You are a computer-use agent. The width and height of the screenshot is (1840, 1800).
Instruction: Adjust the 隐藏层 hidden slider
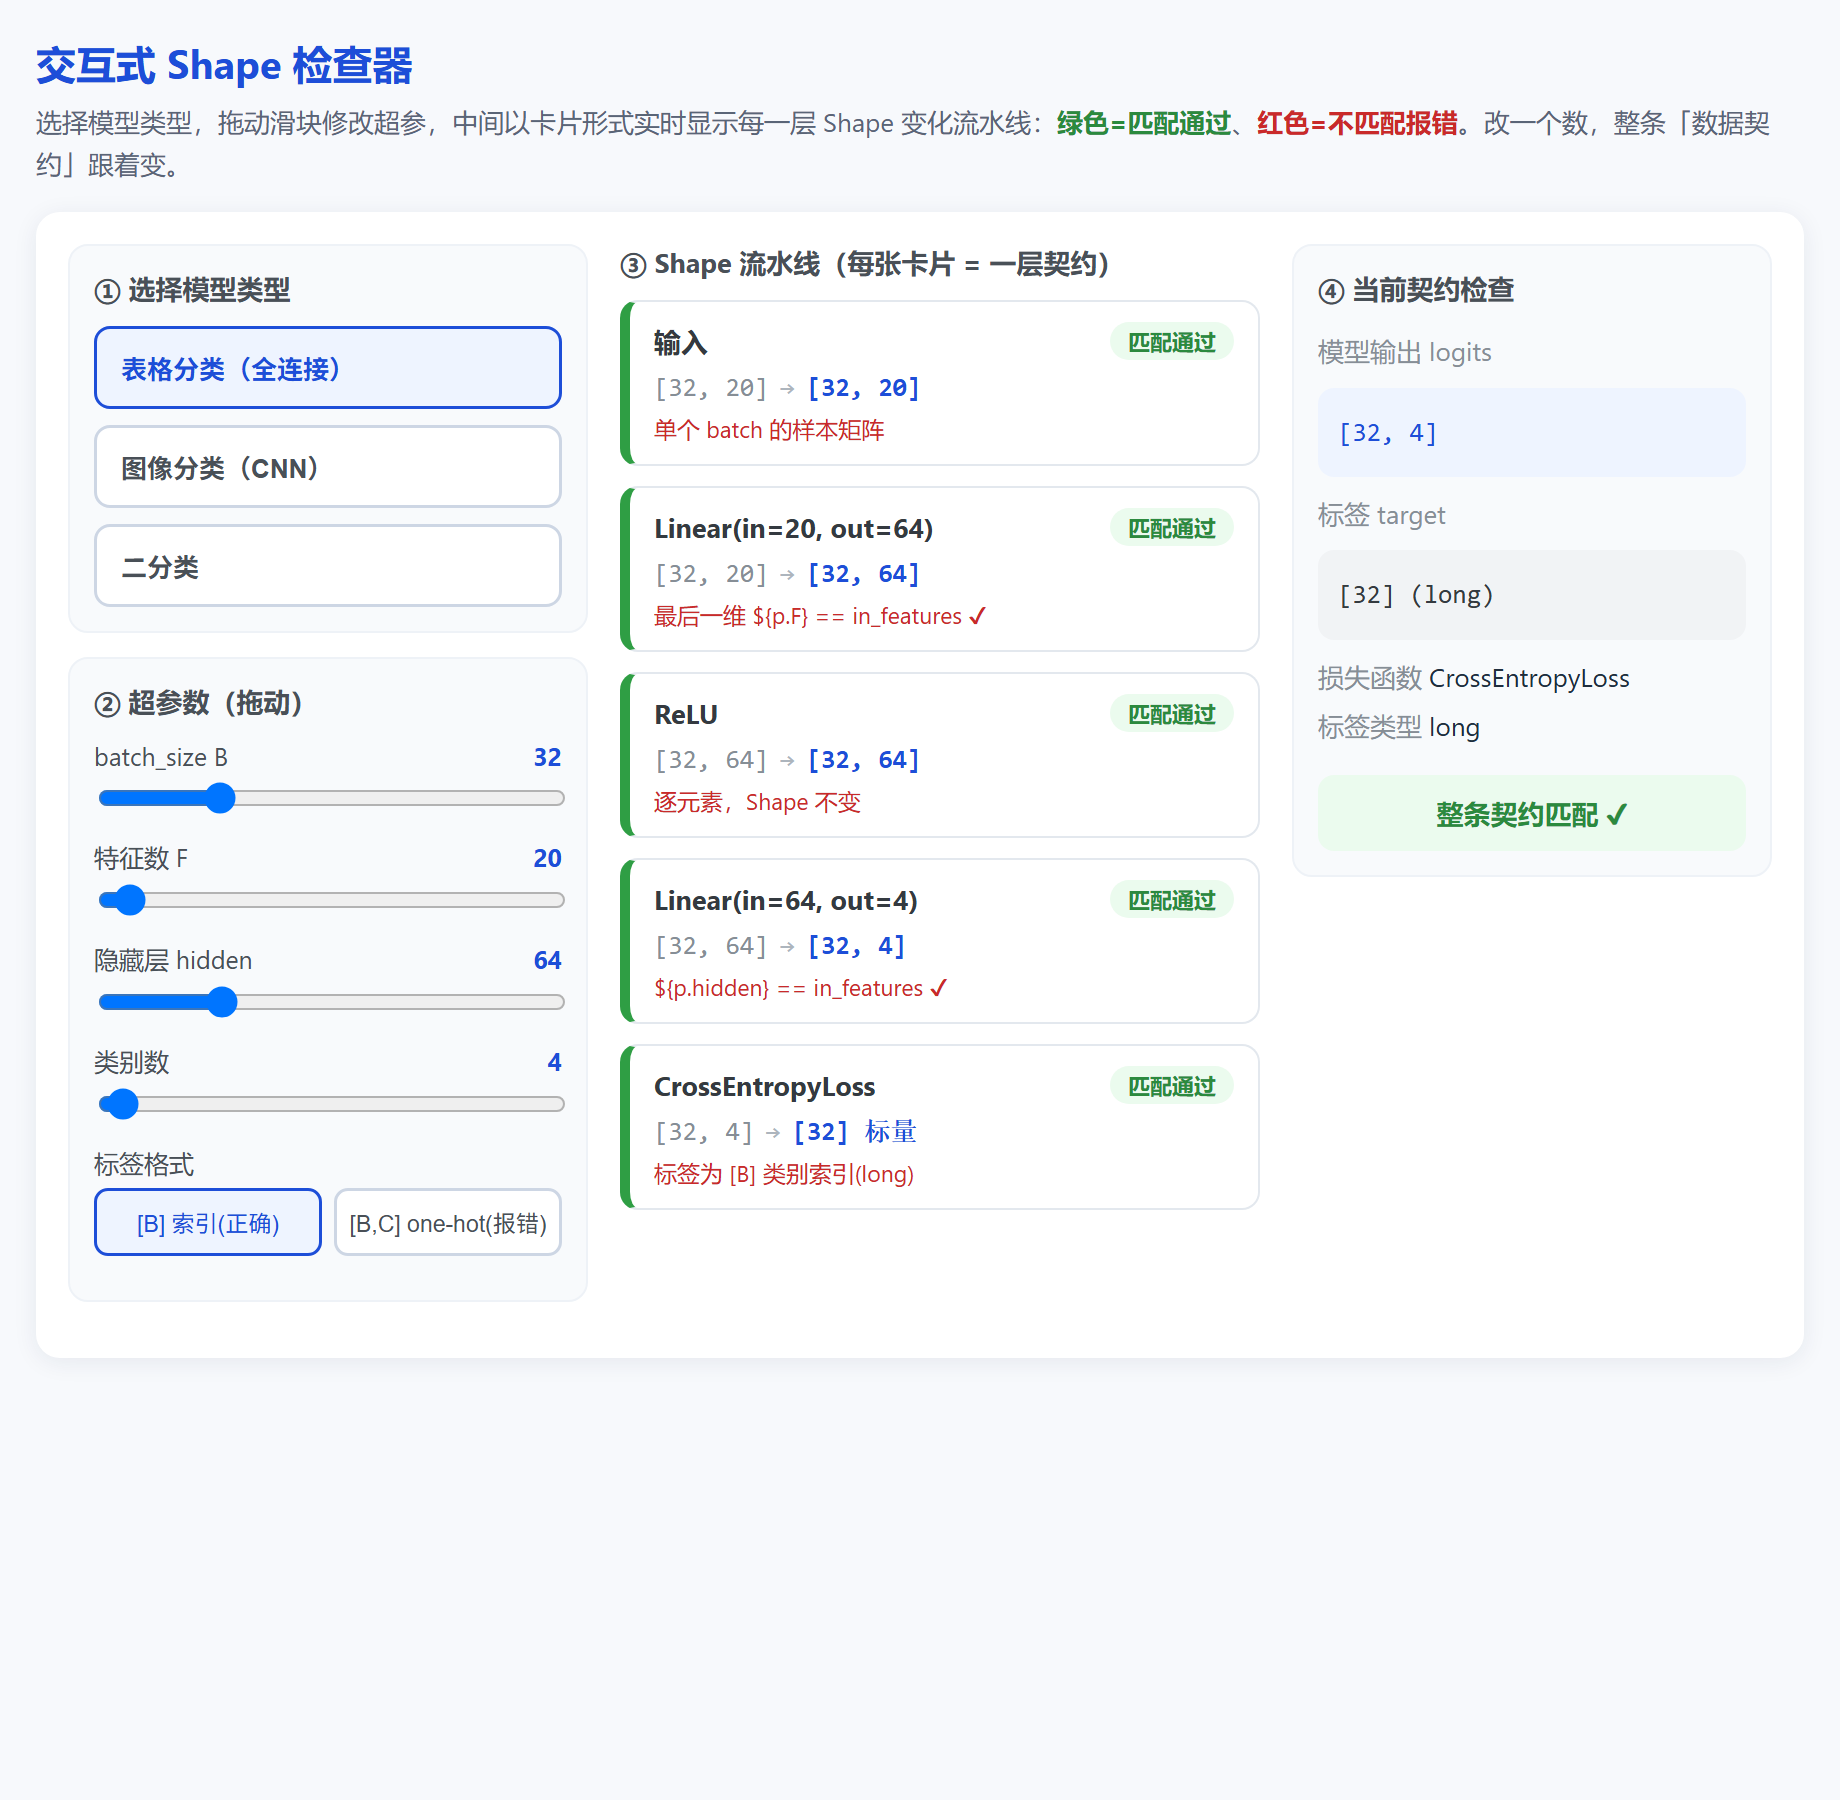point(332,1002)
